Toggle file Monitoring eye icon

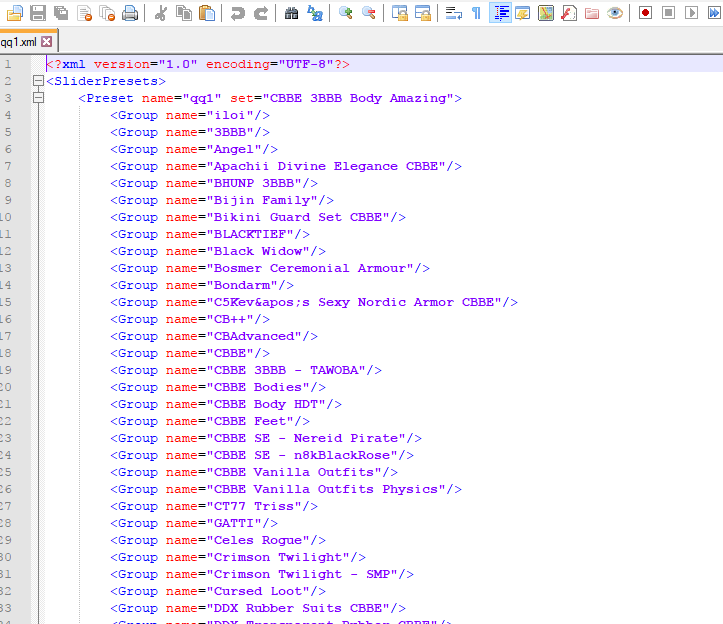coord(615,13)
